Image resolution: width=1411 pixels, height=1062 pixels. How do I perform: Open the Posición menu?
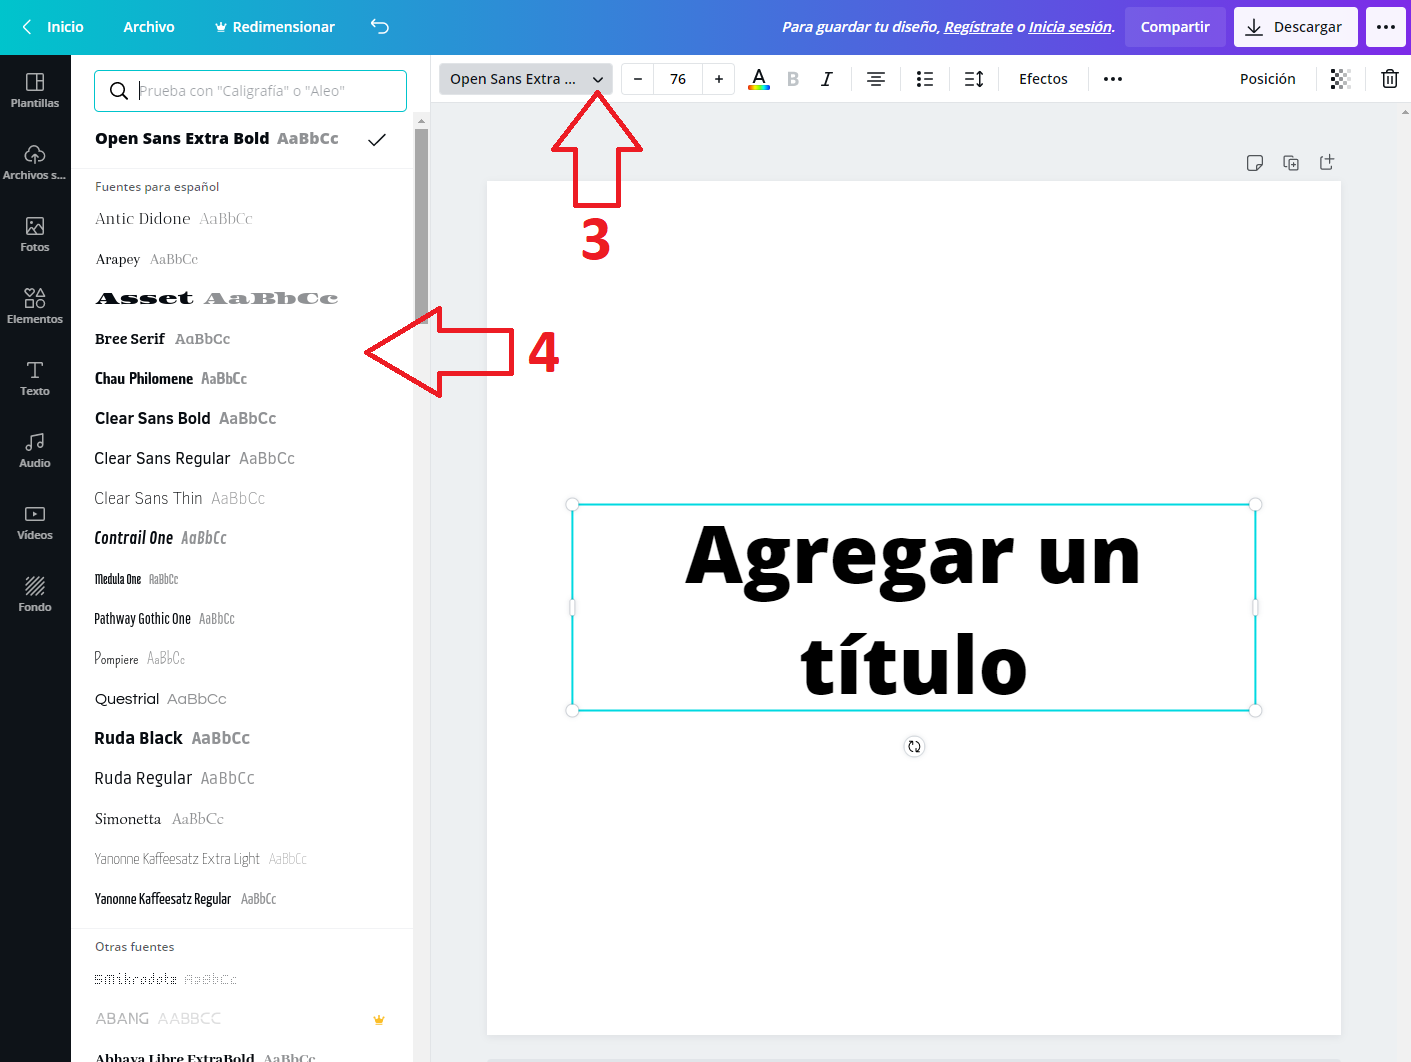click(x=1267, y=79)
